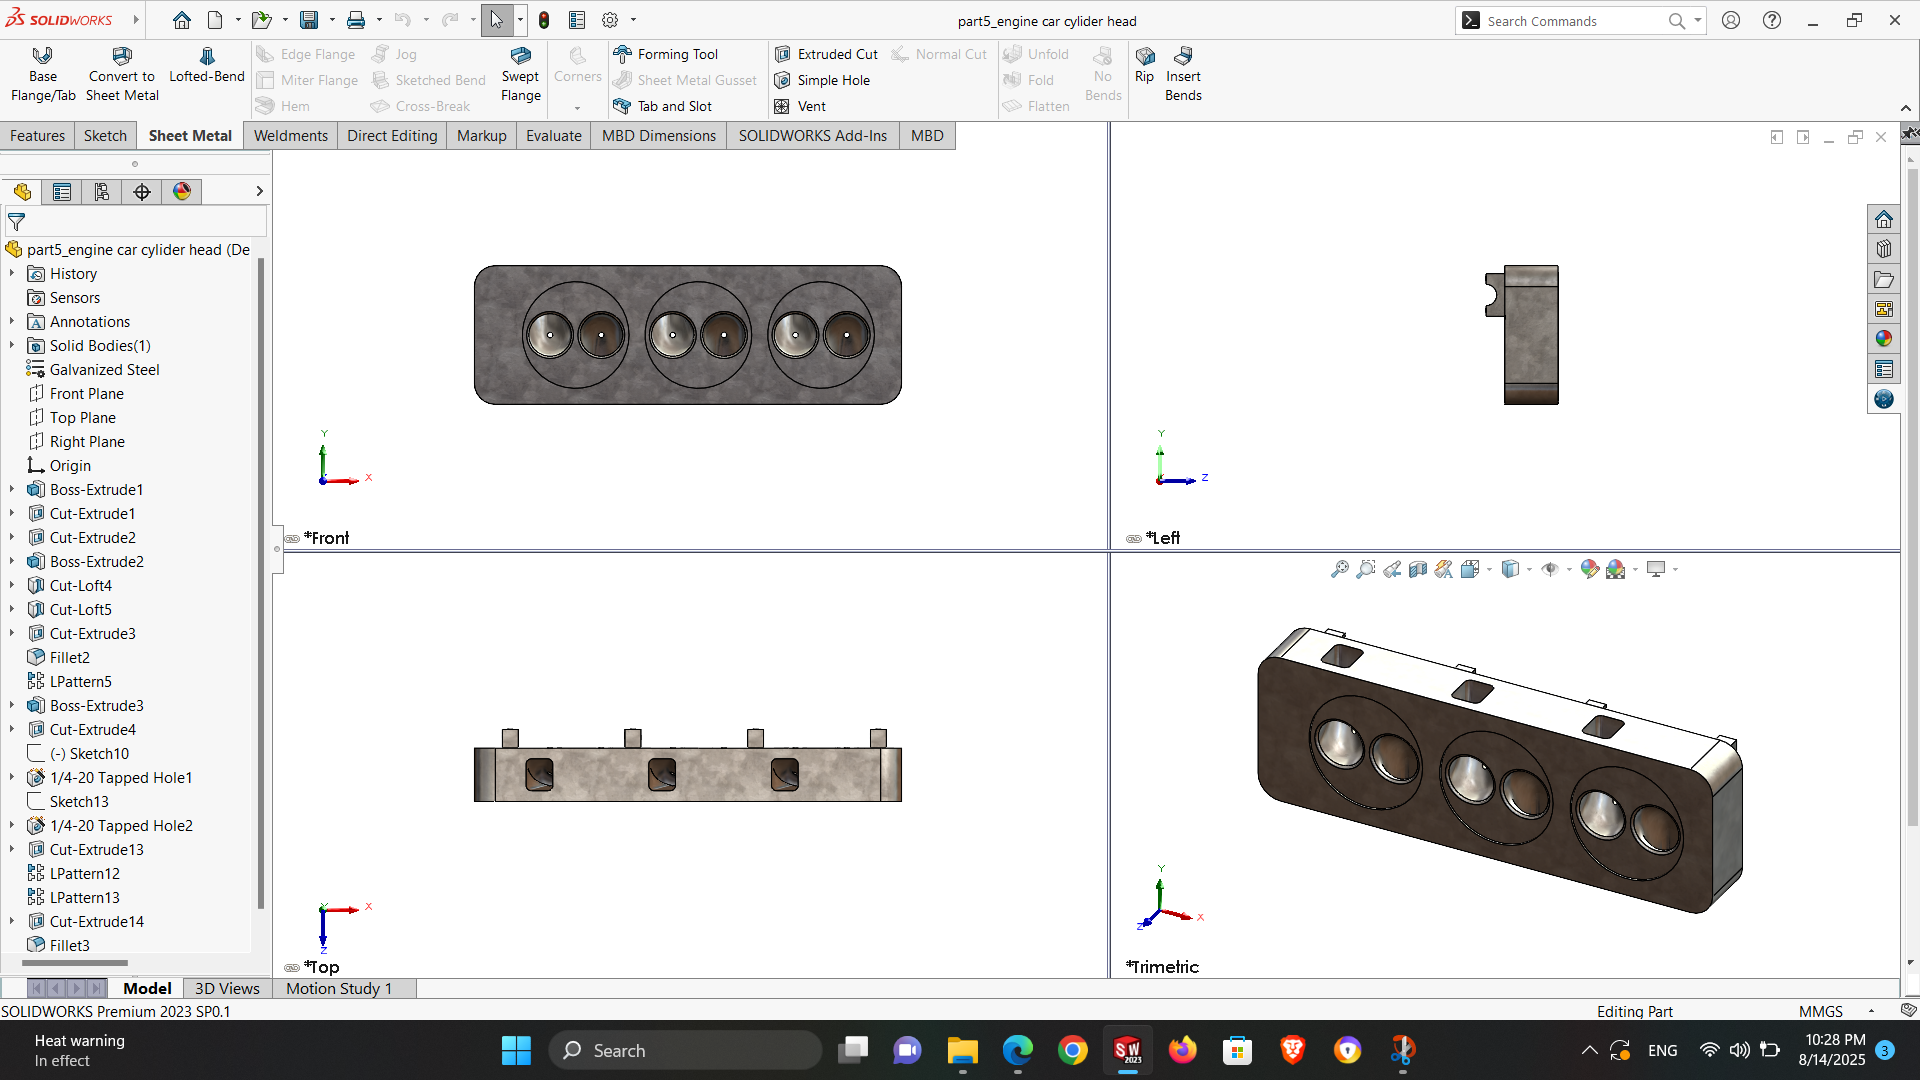The width and height of the screenshot is (1920, 1080).
Task: Open the DisplayManager appearance tab
Action: 182,192
